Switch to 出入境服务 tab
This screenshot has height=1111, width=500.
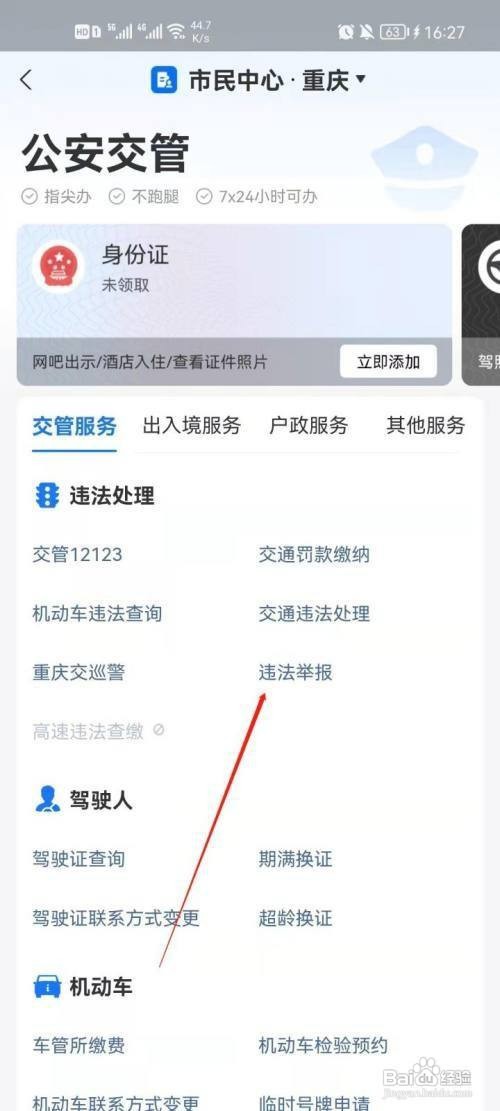tap(192, 425)
